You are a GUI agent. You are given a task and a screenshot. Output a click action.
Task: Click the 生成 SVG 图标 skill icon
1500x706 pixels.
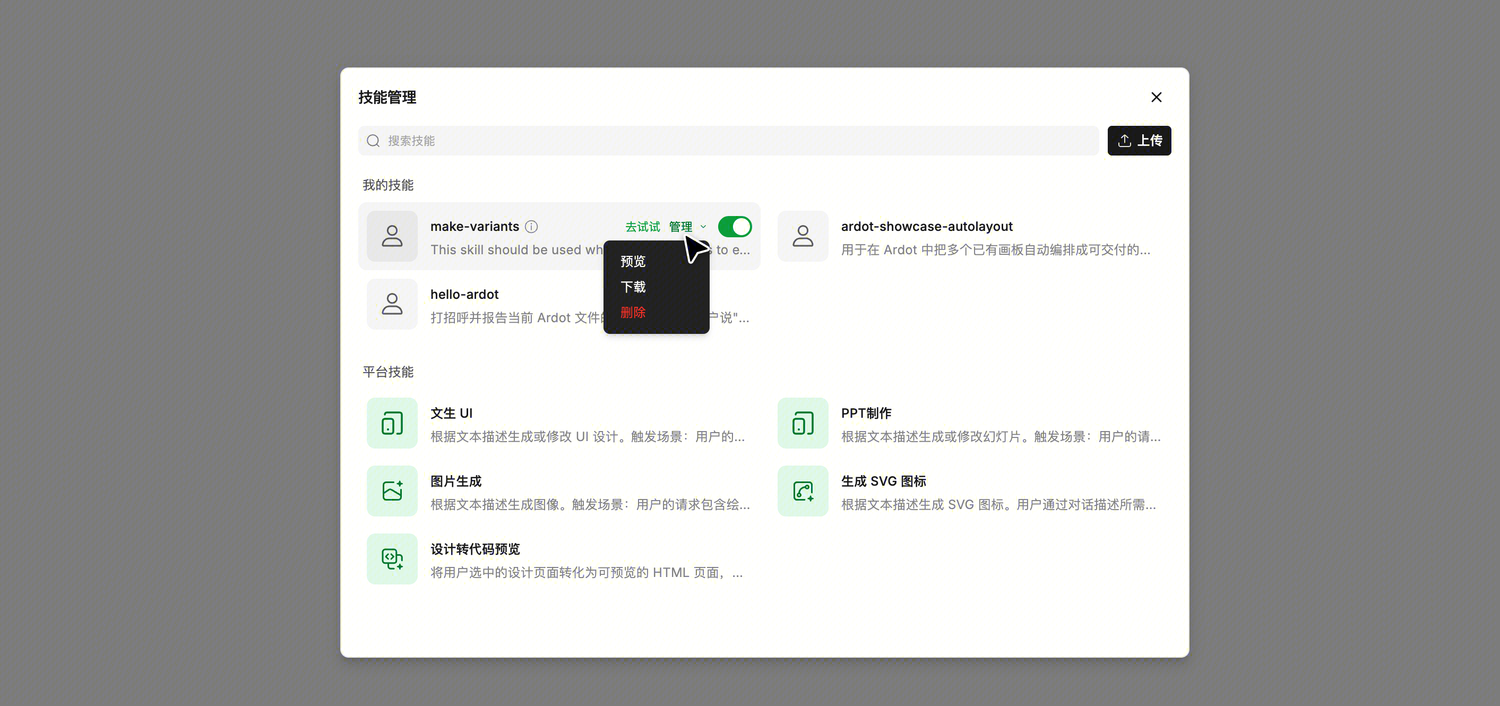coord(803,491)
